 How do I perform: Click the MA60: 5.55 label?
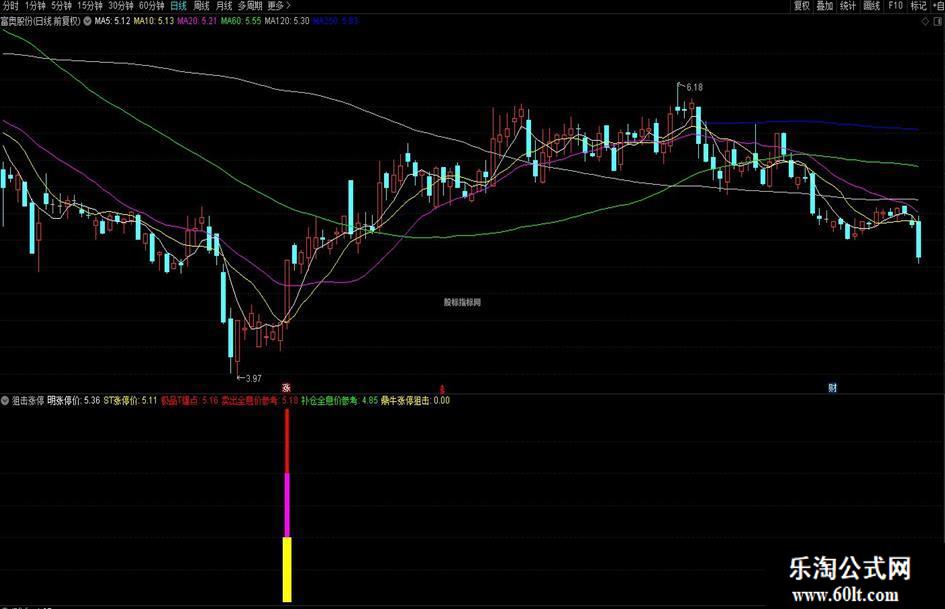pyautogui.click(x=241, y=21)
